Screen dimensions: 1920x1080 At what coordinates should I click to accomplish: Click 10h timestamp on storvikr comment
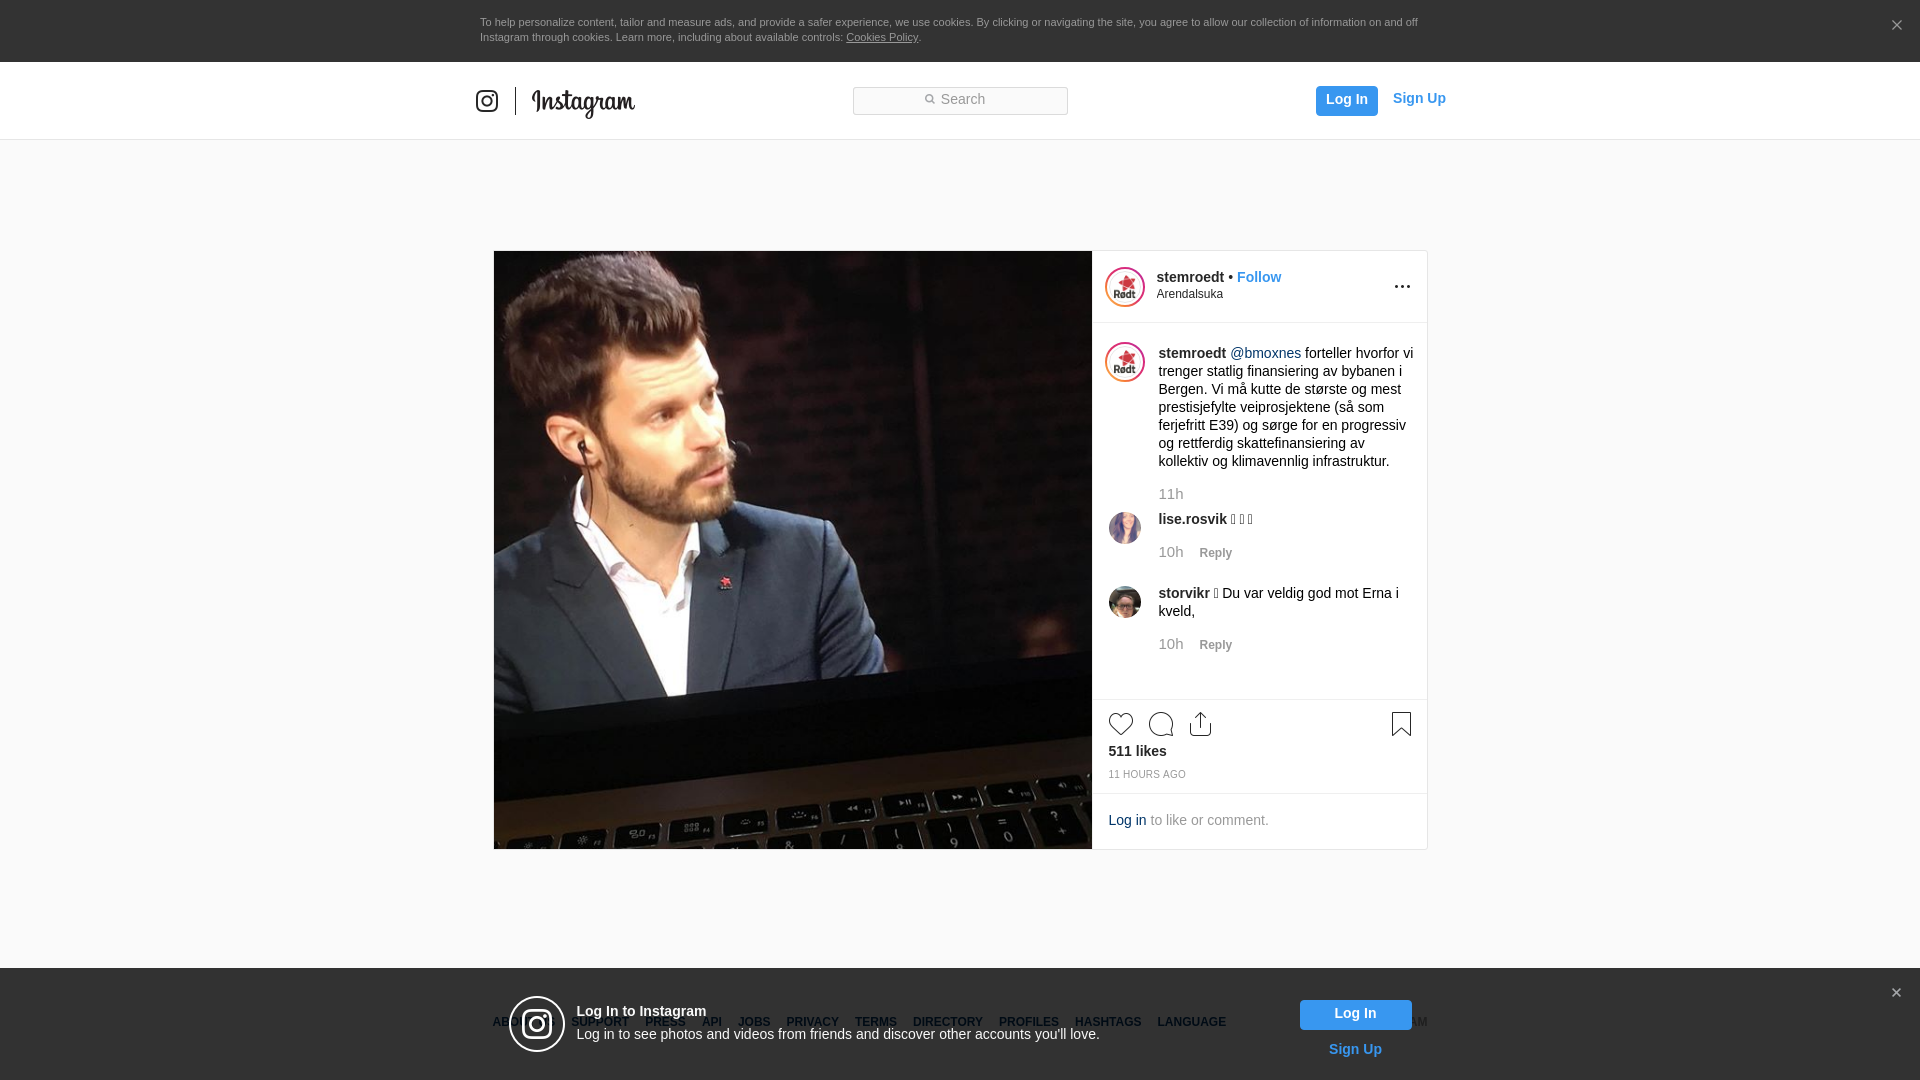tap(1171, 644)
